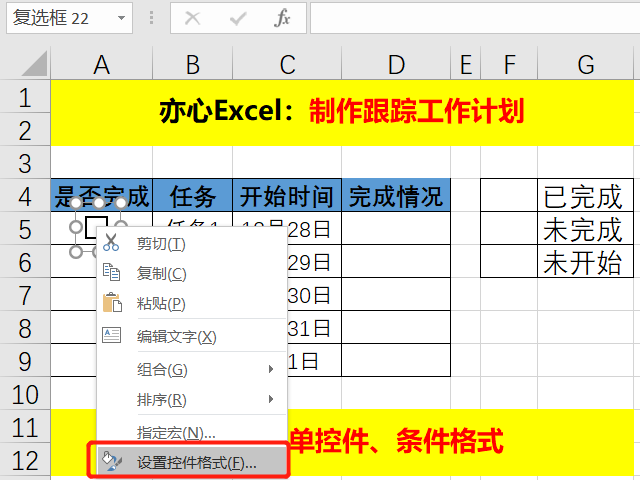This screenshot has height=480, width=640.
Task: Click the 是否完成 header cell
Action: pyautogui.click(x=102, y=196)
